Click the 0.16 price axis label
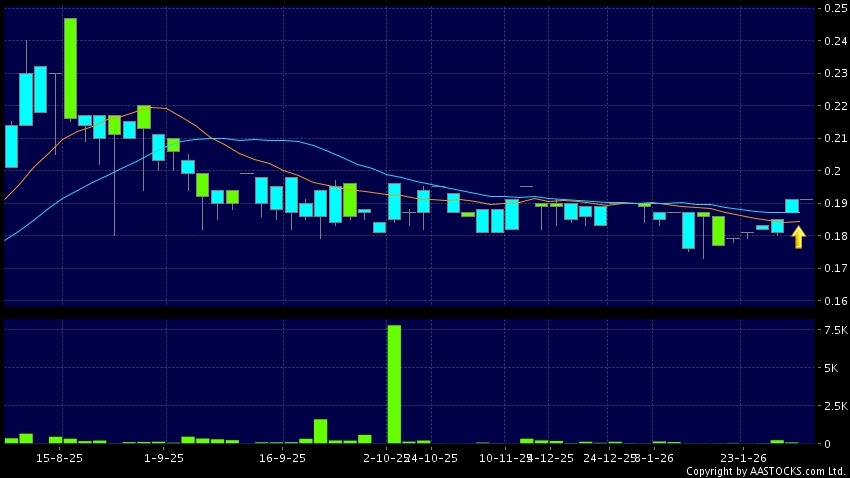 click(x=834, y=301)
